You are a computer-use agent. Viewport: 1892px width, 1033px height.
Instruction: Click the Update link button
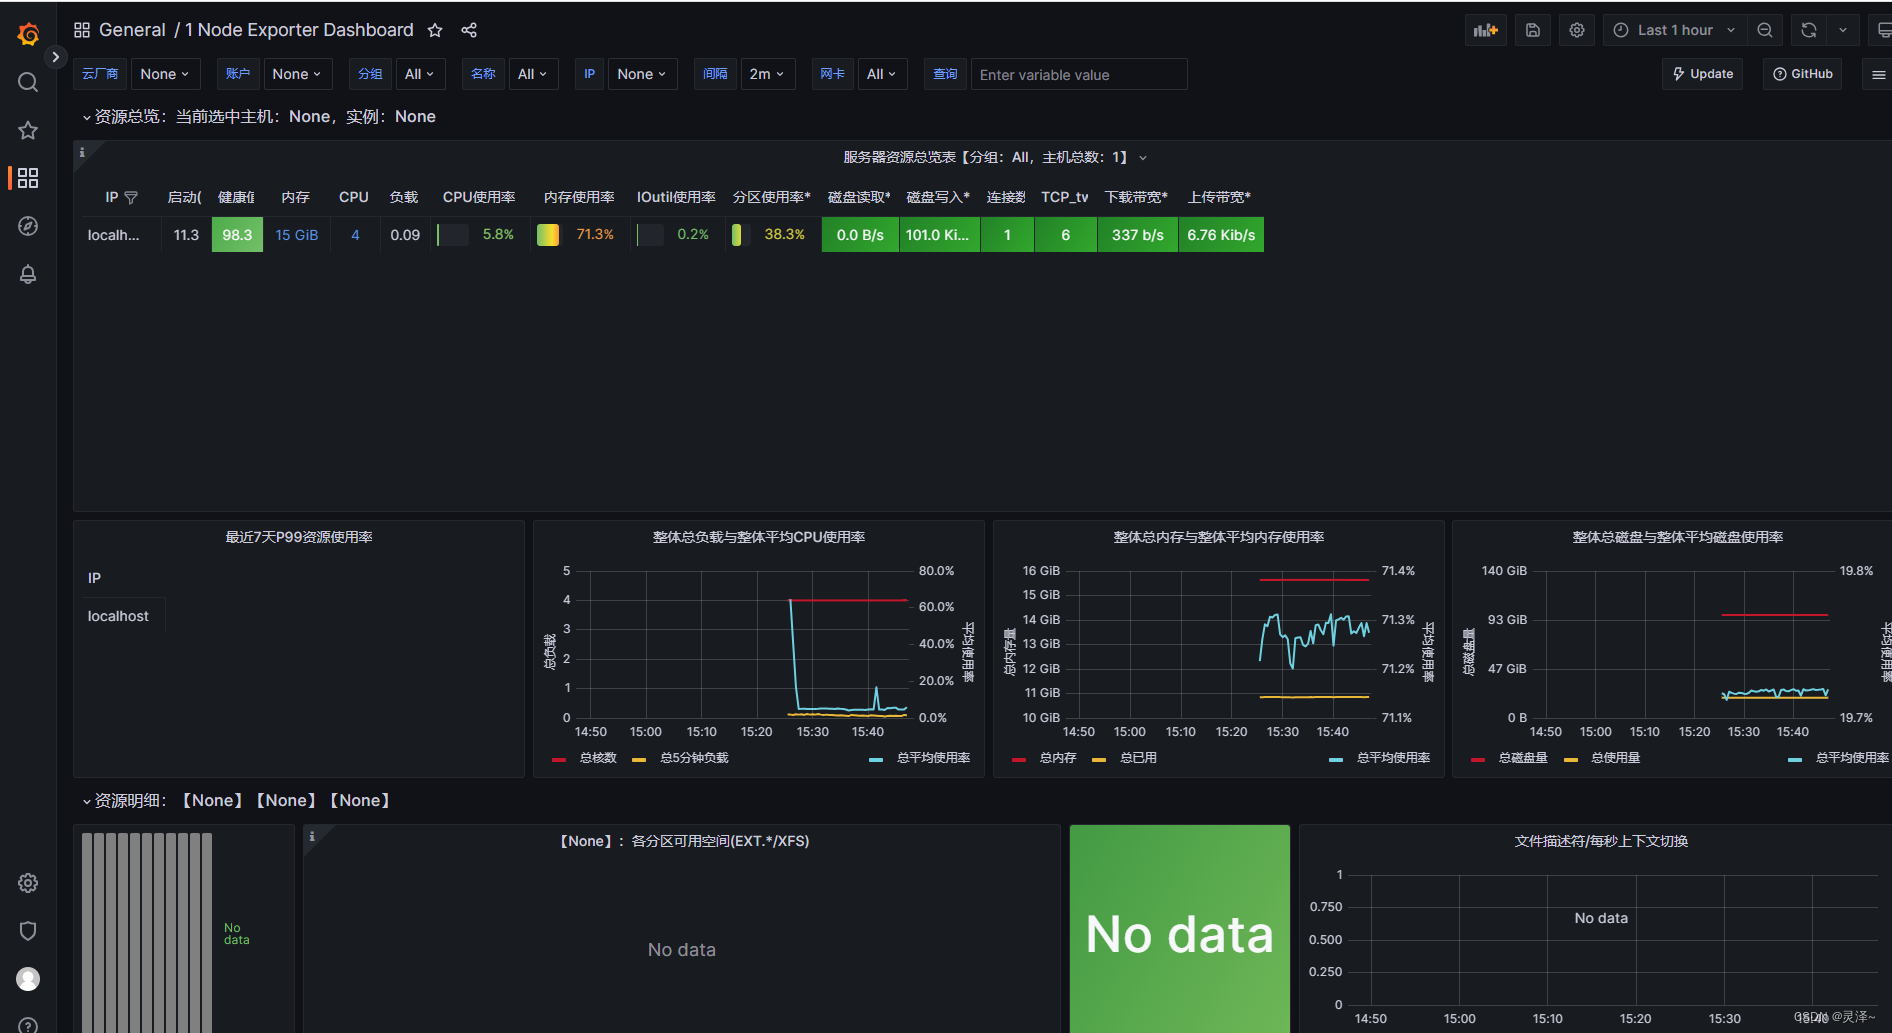(1702, 74)
